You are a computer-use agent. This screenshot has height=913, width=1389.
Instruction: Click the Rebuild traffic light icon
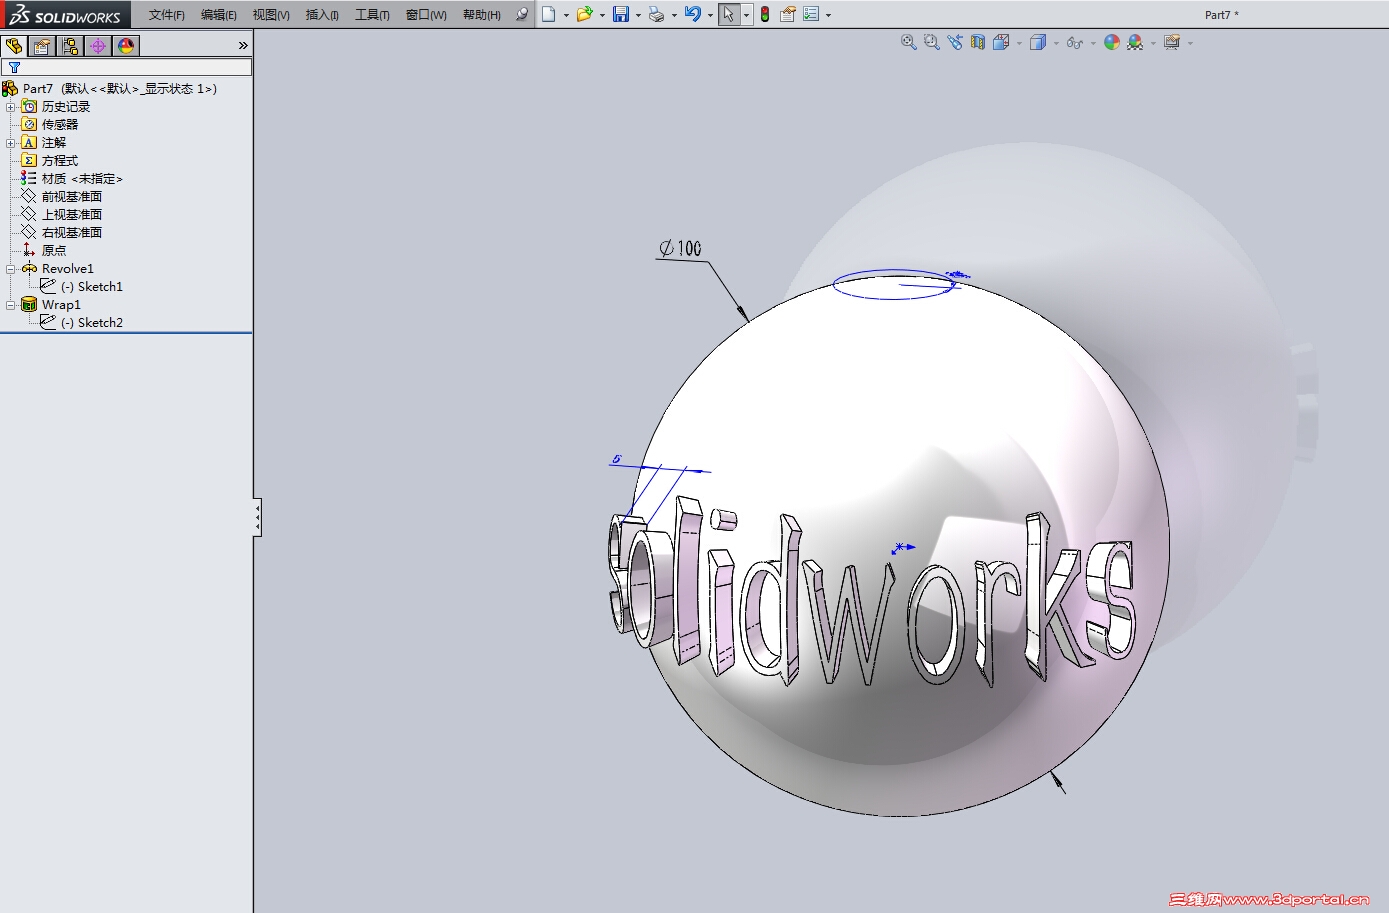pos(765,14)
